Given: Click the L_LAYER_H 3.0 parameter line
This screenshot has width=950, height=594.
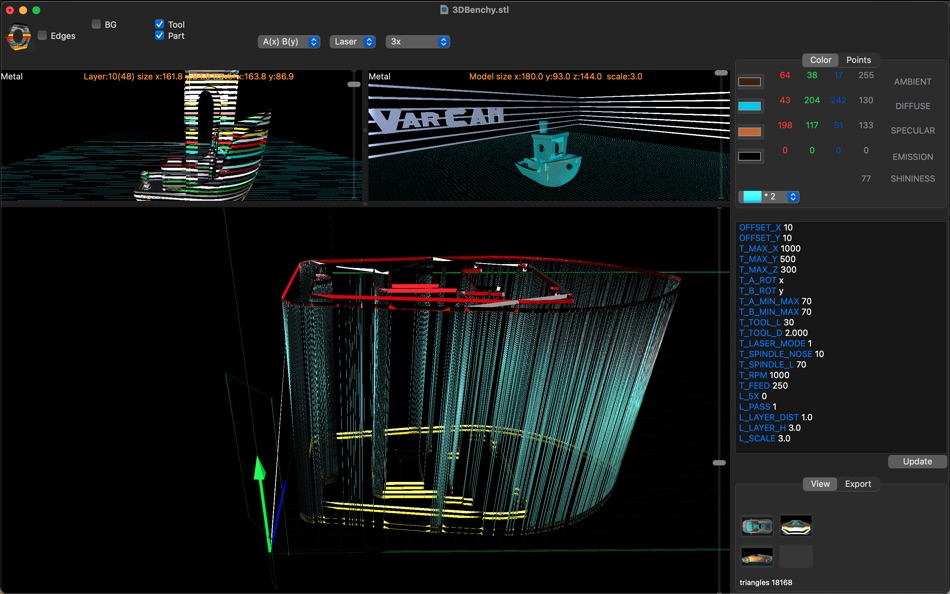Looking at the screenshot, I should pos(769,427).
